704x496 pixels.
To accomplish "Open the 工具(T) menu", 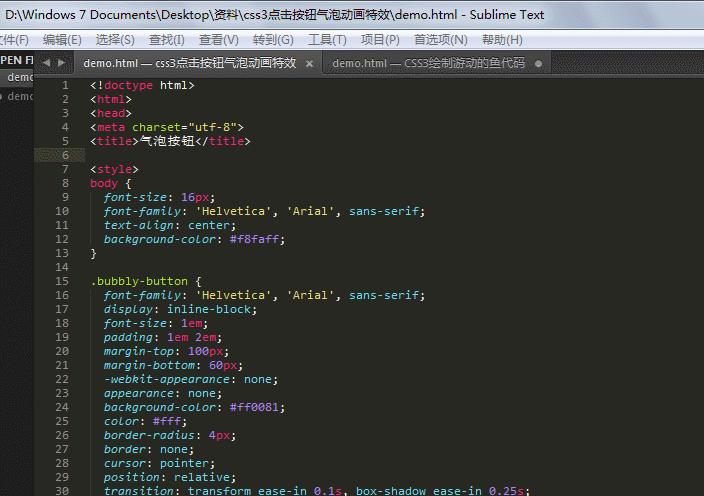I will [327, 40].
